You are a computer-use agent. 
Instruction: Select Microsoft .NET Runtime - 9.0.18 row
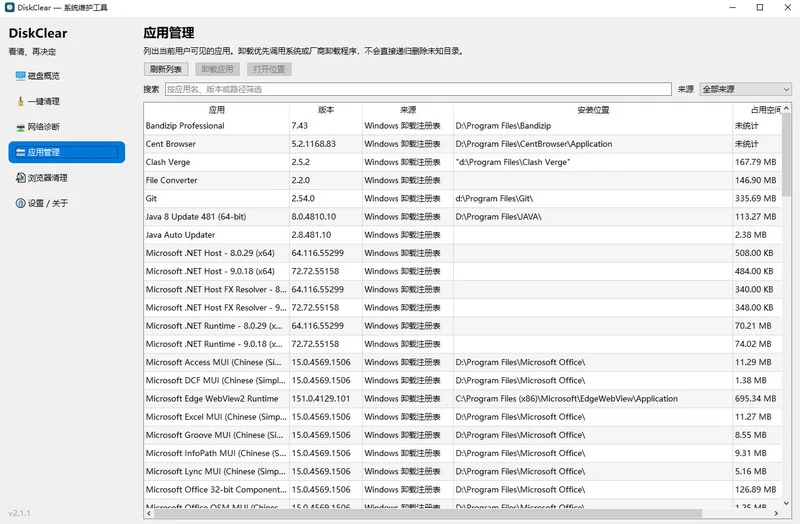pyautogui.click(x=463, y=344)
